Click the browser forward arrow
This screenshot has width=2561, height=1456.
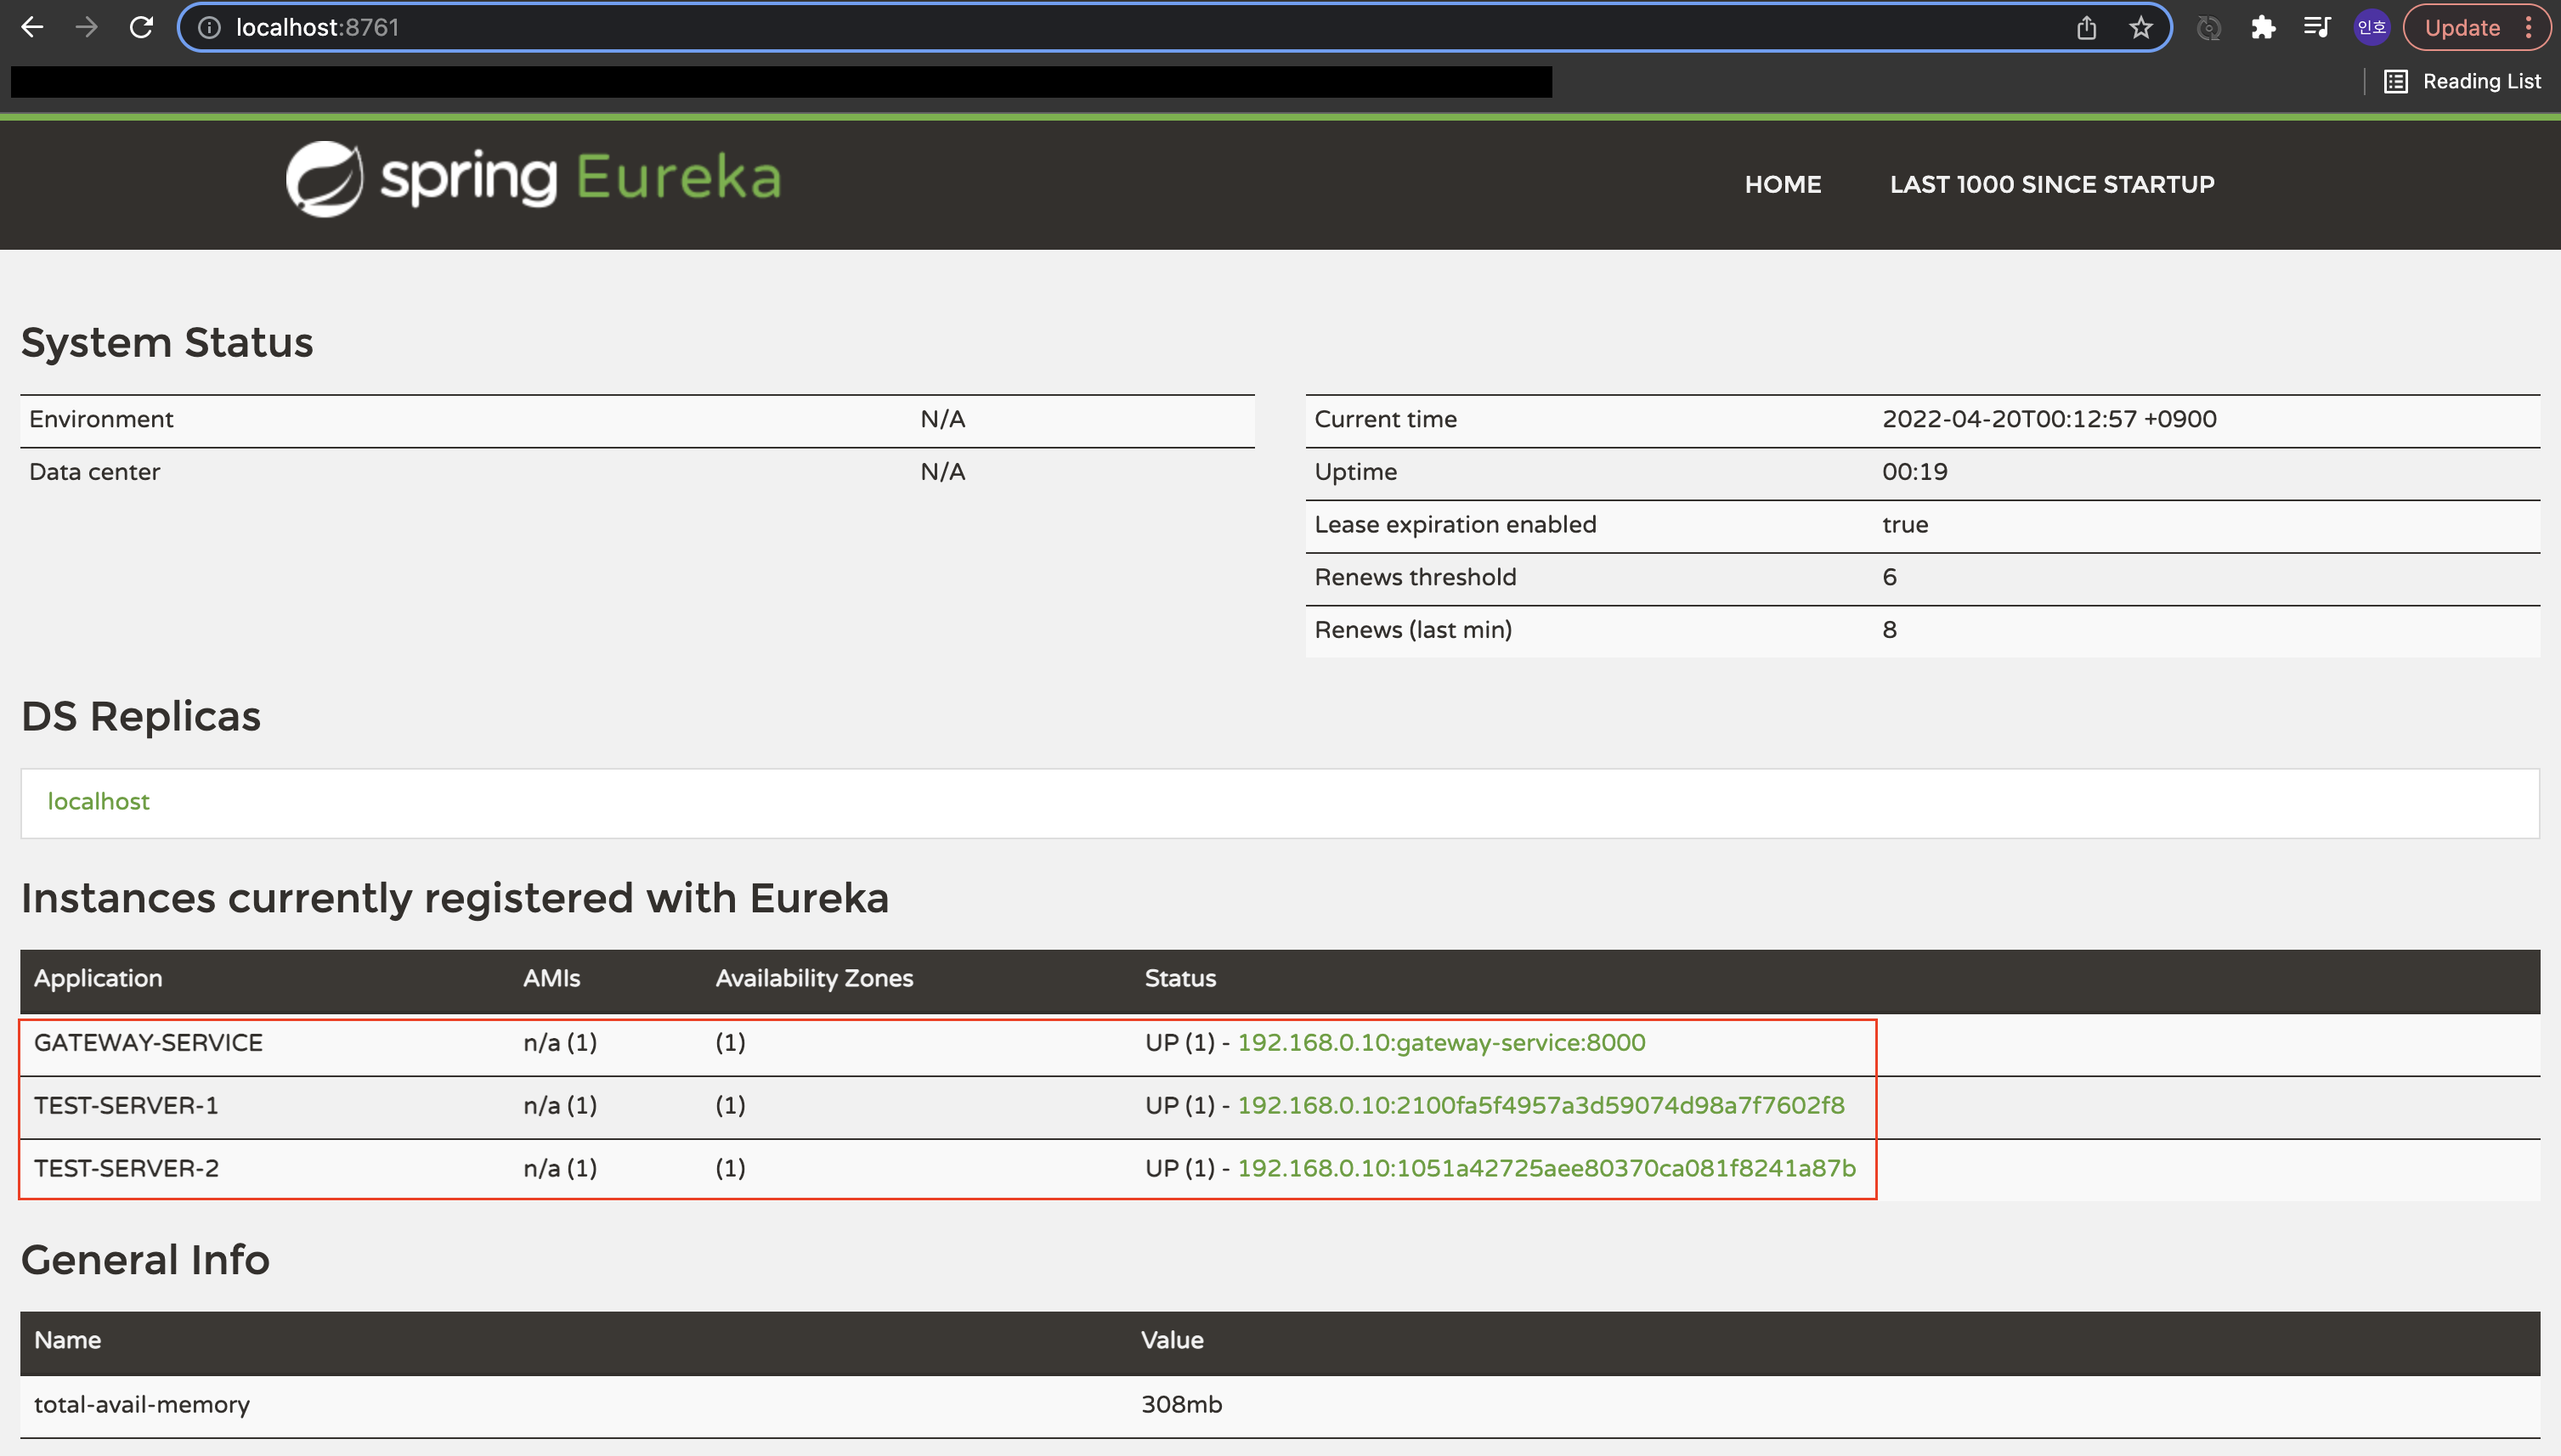[87, 27]
